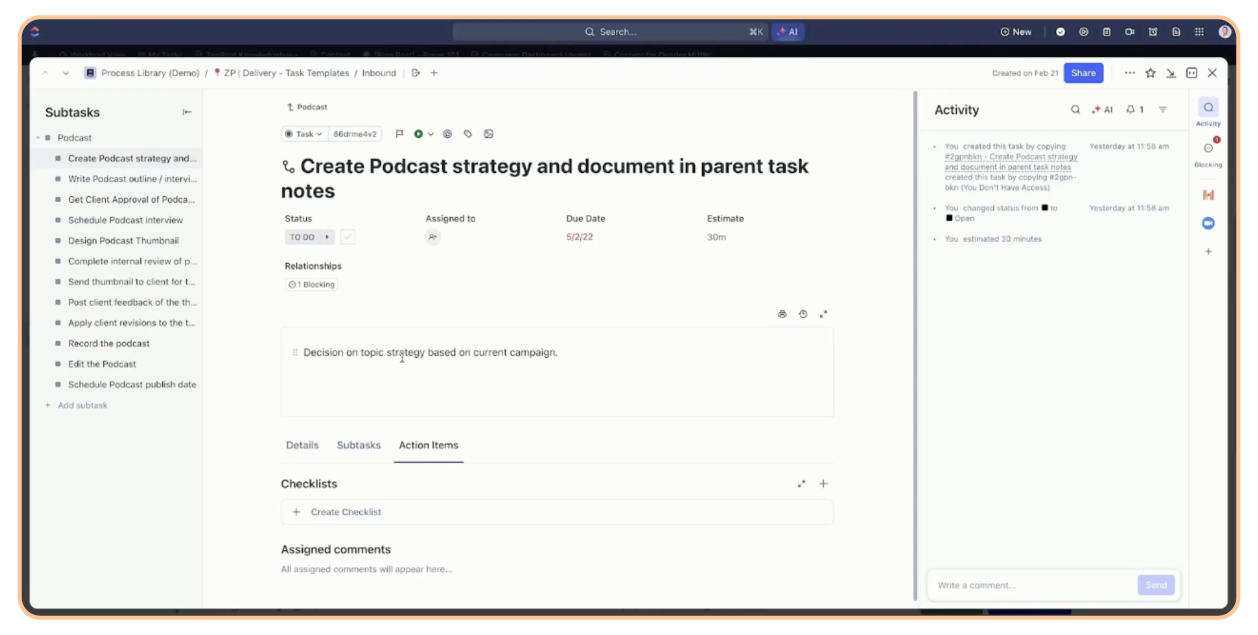This screenshot has width=1258, height=635.
Task: Click the tag icon to add tags
Action: 468,134
